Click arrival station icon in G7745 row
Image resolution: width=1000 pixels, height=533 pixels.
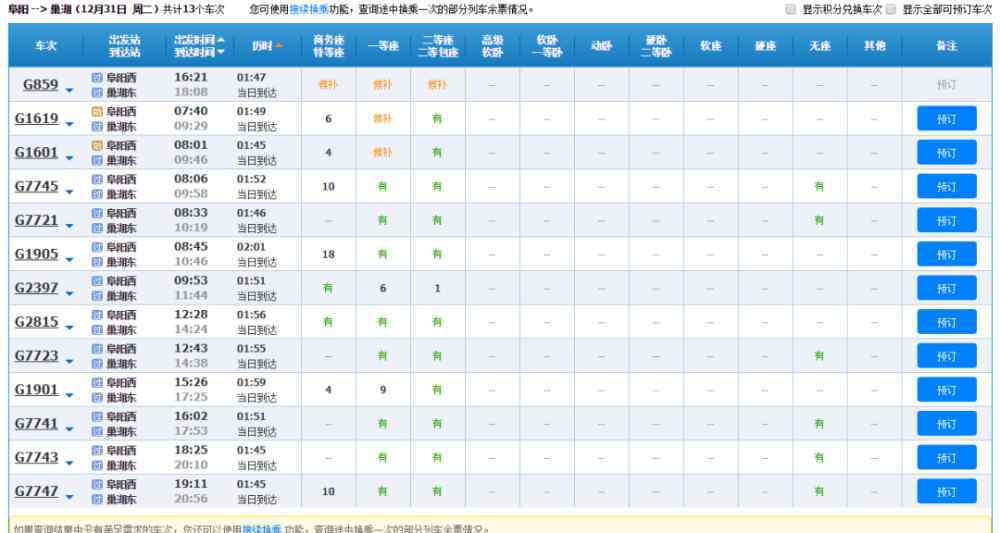point(97,194)
